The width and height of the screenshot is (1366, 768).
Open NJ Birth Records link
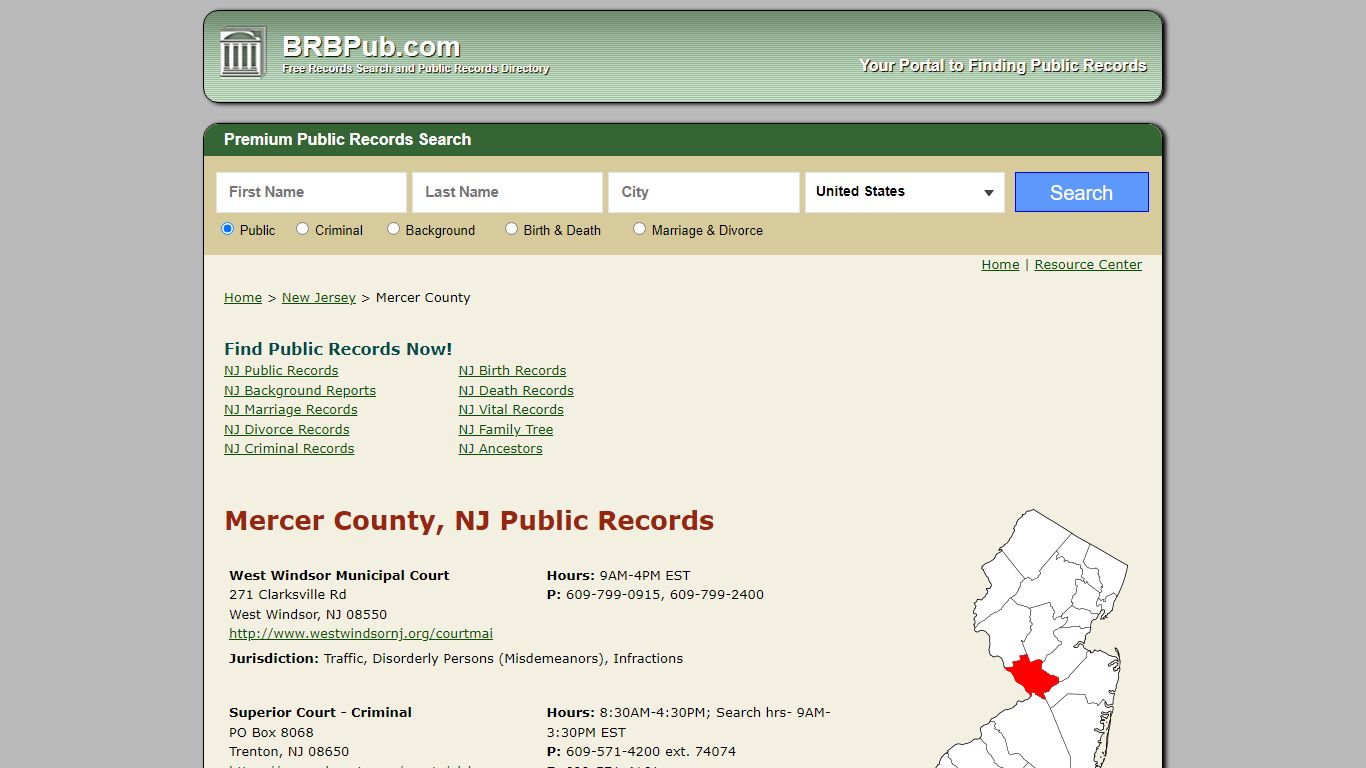click(512, 371)
